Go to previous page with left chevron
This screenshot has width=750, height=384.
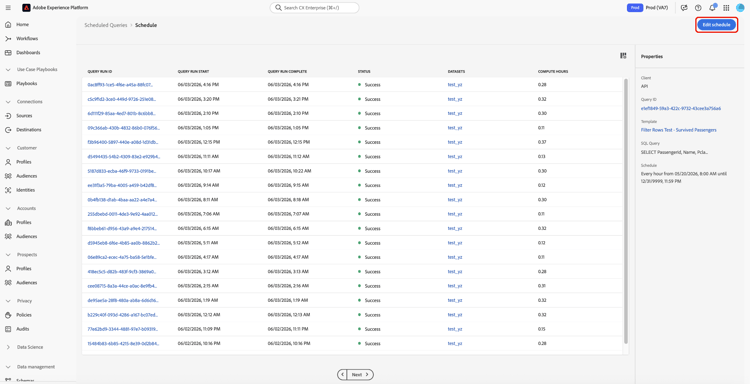(x=342, y=374)
